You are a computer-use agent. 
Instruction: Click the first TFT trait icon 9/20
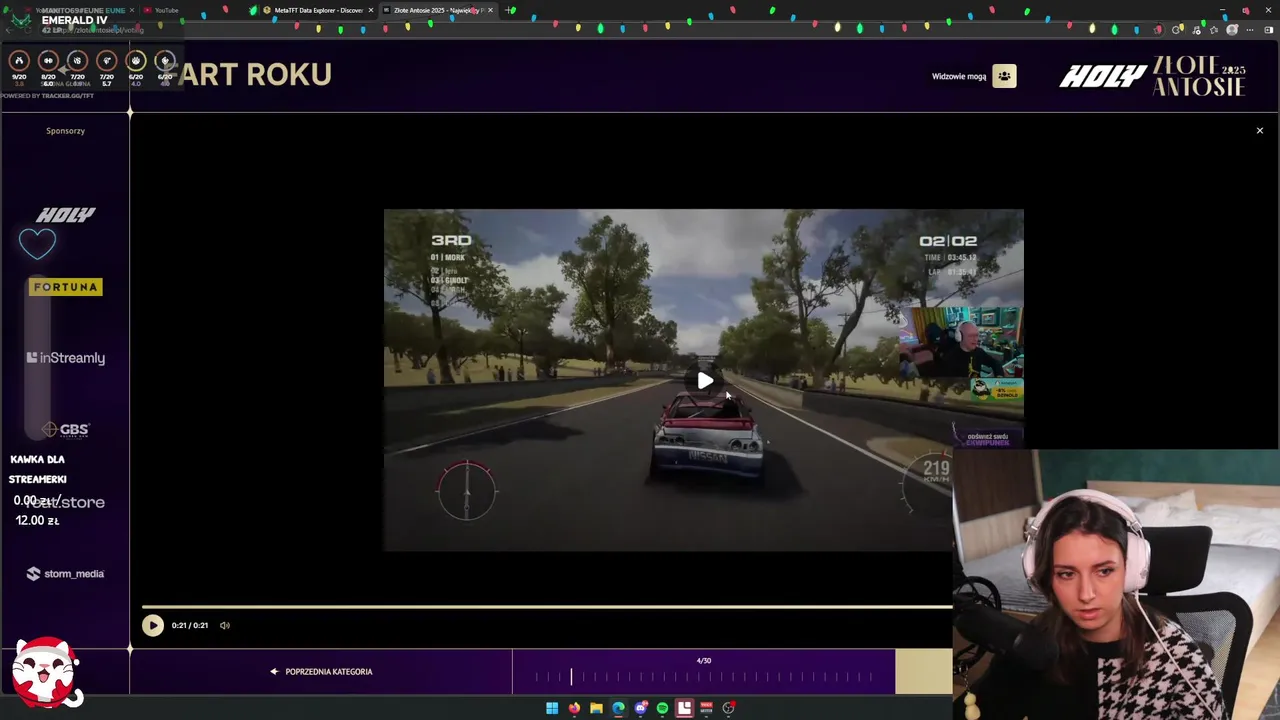(19, 61)
